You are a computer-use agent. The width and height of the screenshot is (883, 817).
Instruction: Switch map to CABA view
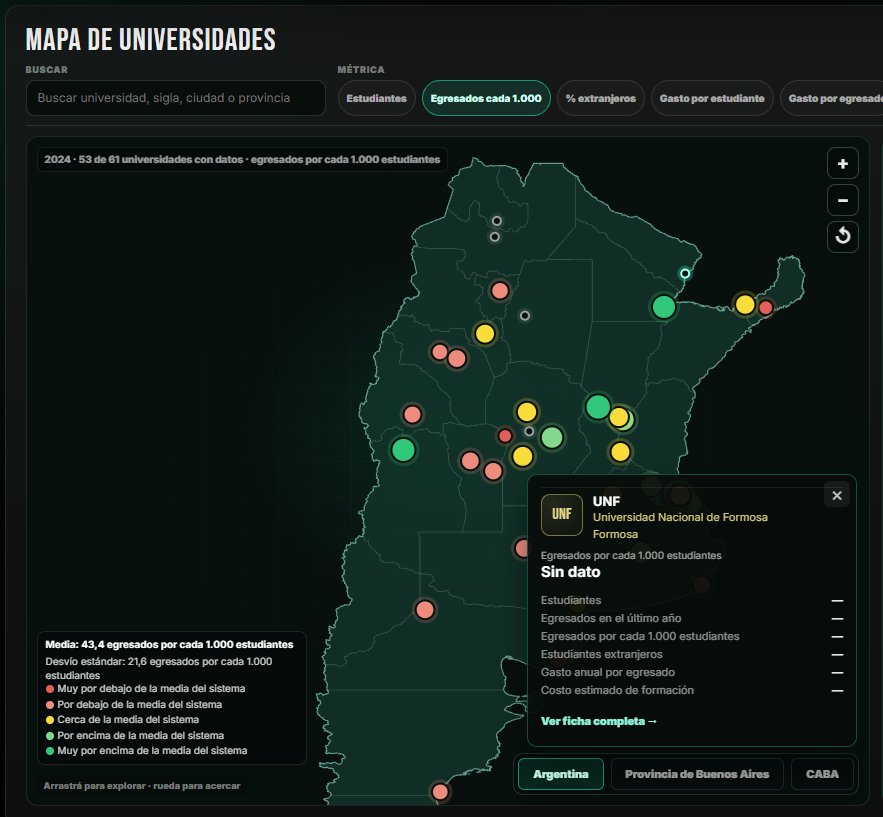822,774
